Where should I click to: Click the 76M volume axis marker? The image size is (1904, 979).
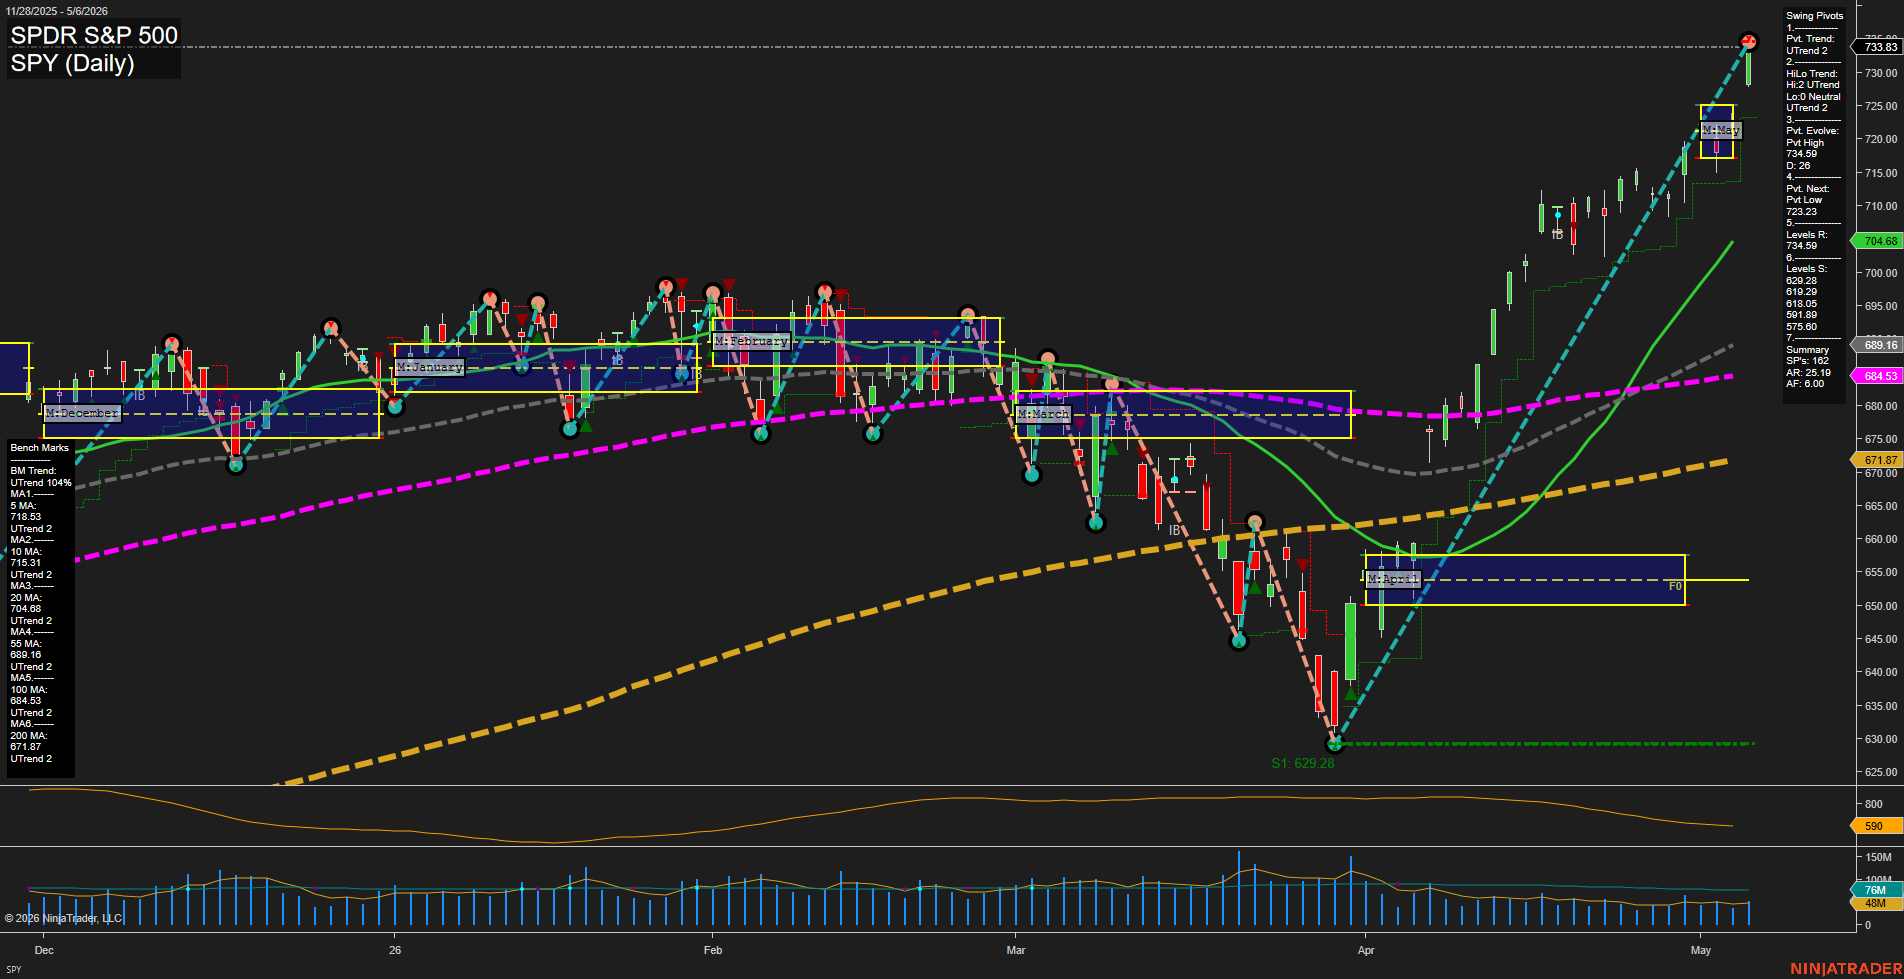click(1876, 890)
